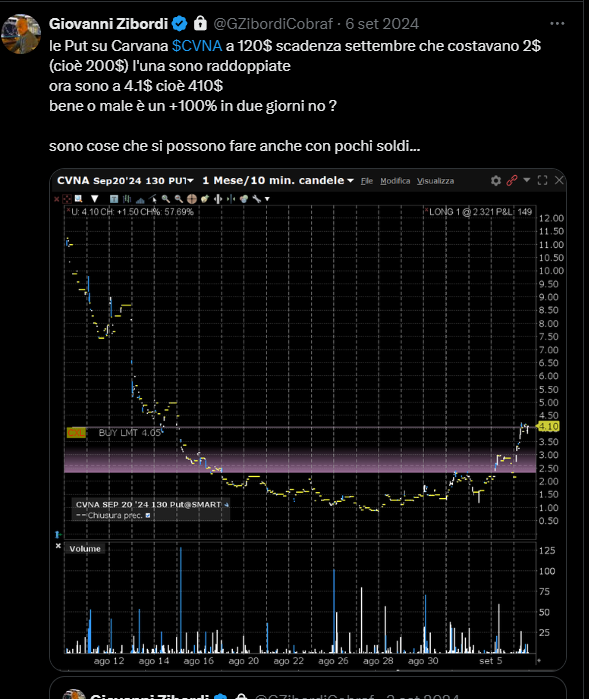Screen dimensions: 589x699
Task: Open the 6 set 2024 post date link
Action: tap(382, 24)
